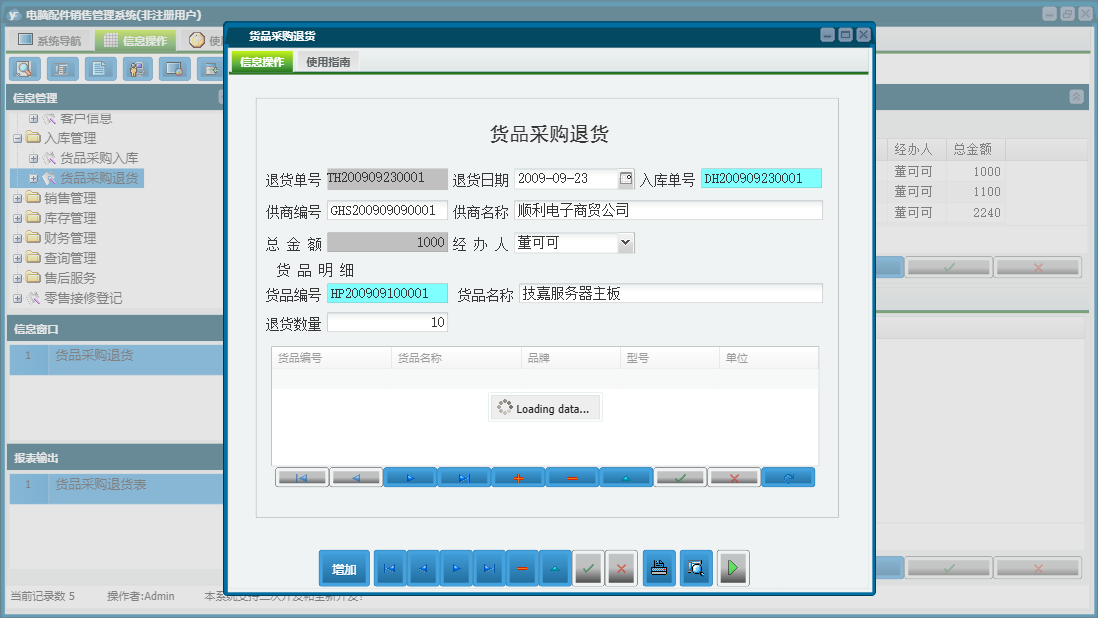Viewport: 1098px width, 618px height.
Task: Open the 退货日期 calendar picker
Action: [626, 178]
